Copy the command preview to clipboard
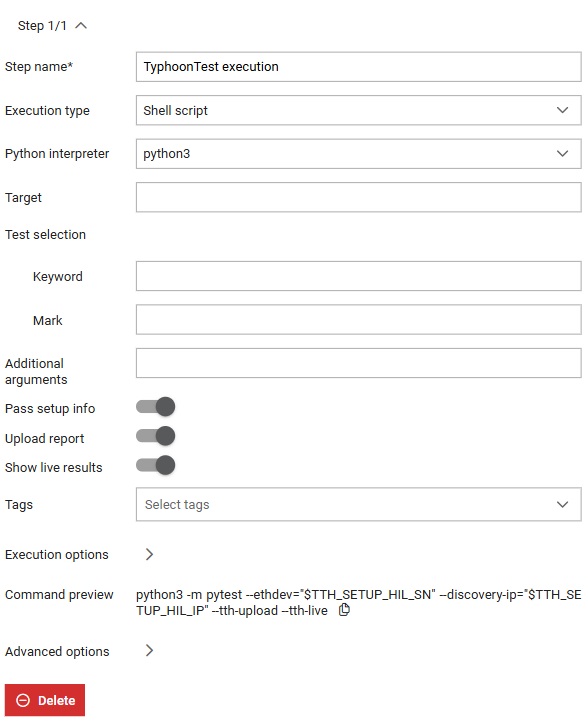Viewport: 588px width, 723px height. coord(344,610)
